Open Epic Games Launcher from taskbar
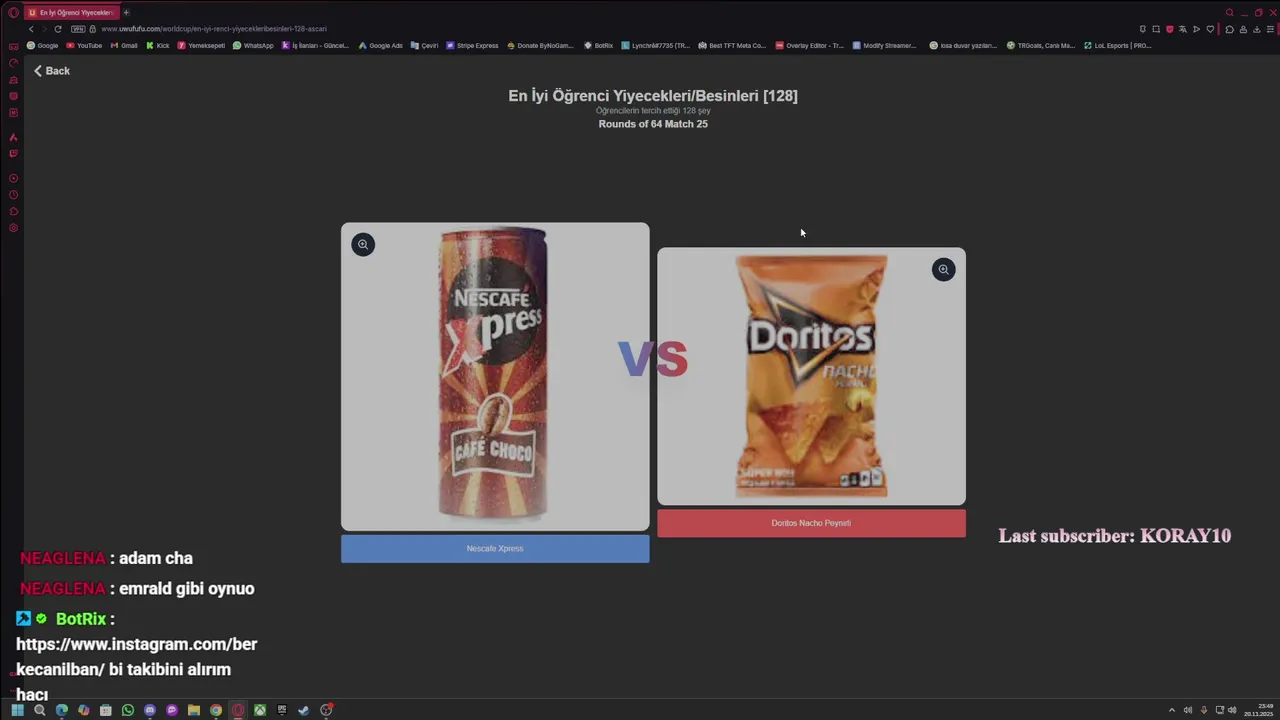Viewport: 1280px width, 720px height. click(282, 710)
